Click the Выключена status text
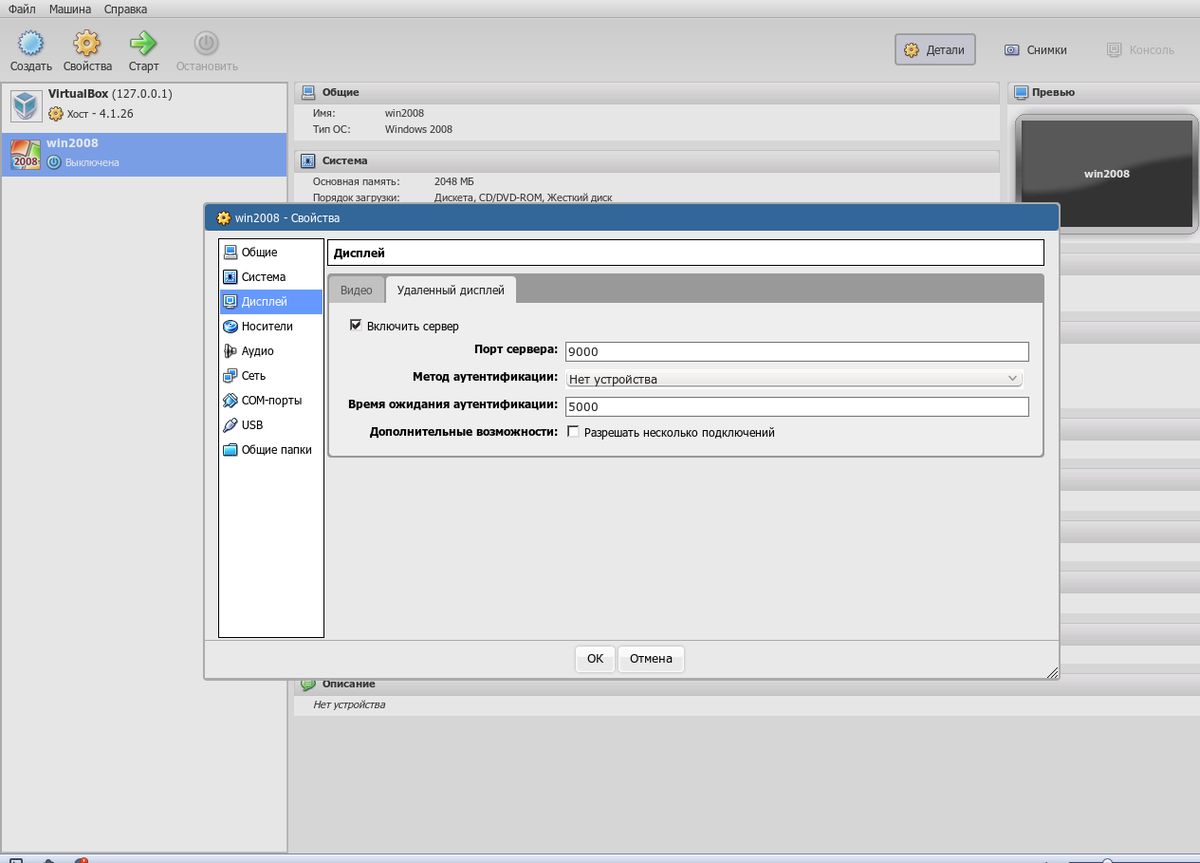1200x863 pixels. 92,162
